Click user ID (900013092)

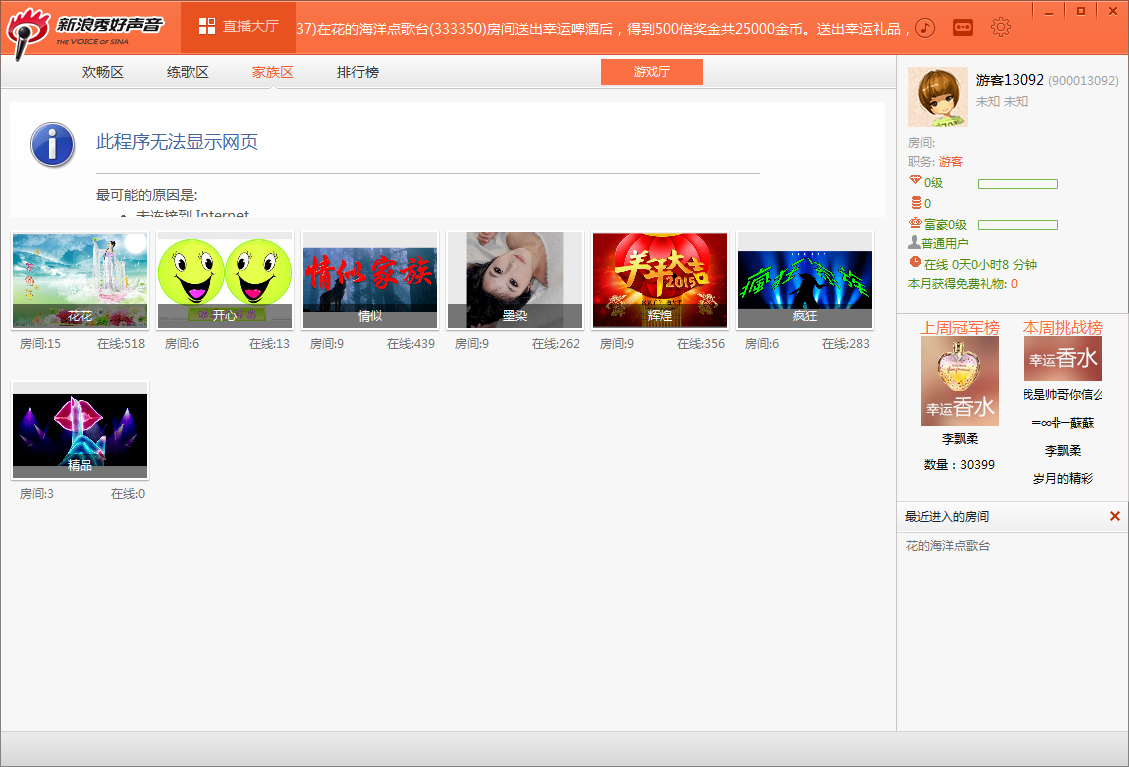[1083, 81]
